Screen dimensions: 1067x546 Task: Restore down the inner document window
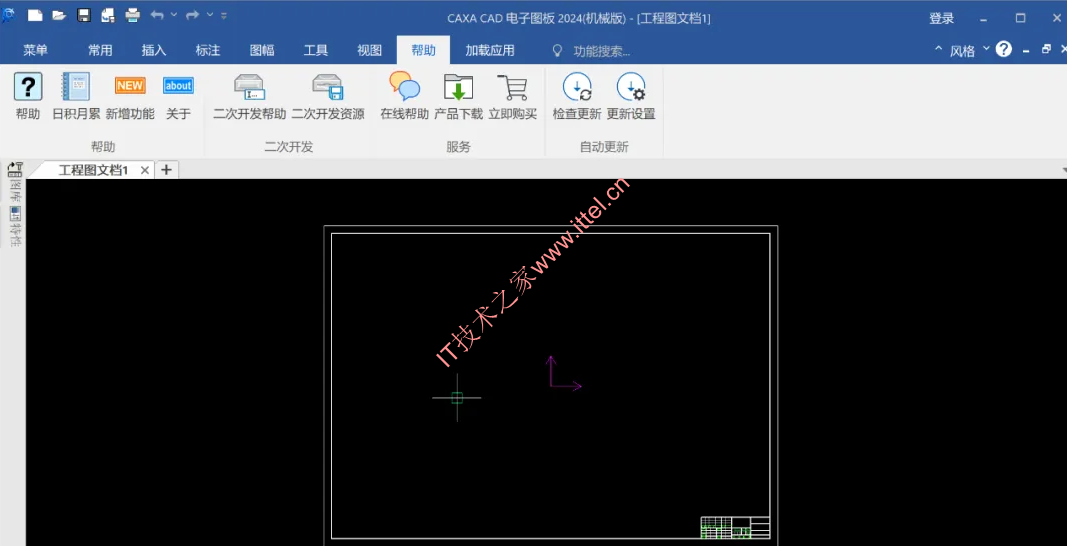coord(1046,49)
